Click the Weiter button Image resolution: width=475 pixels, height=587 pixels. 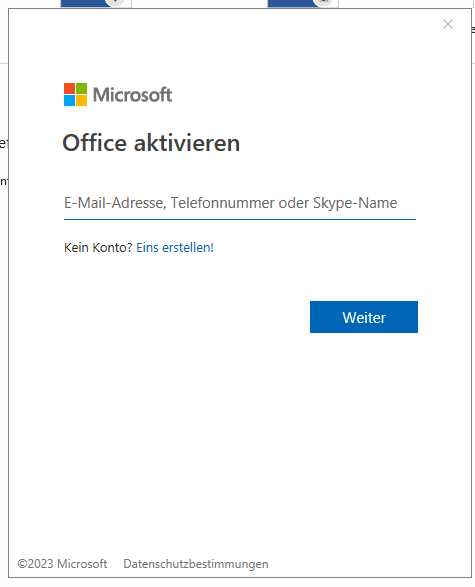tap(364, 317)
